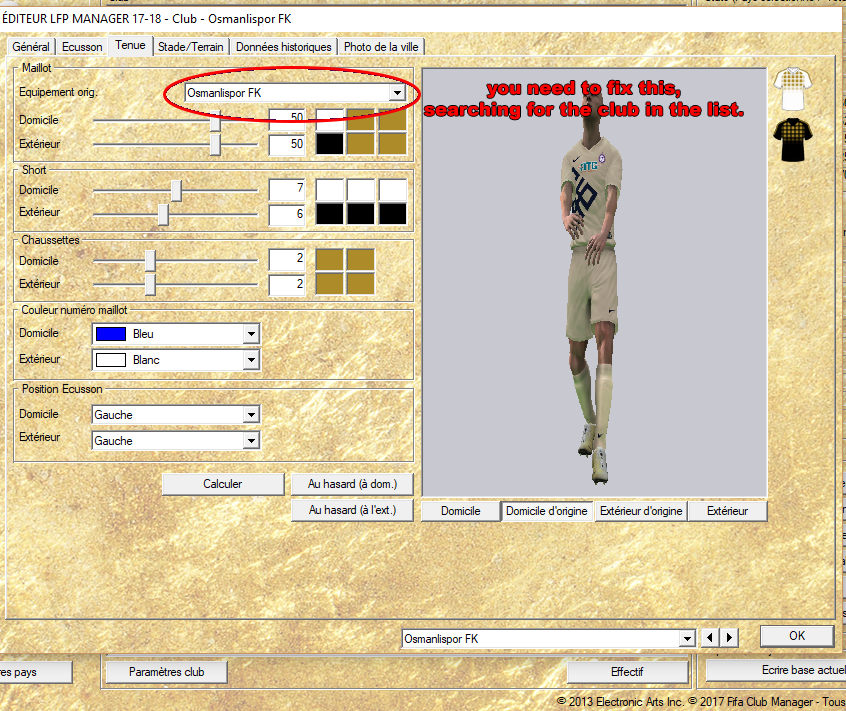Pick Maillot Extérieur black first swatch
The height and width of the screenshot is (711, 846).
pos(330,144)
